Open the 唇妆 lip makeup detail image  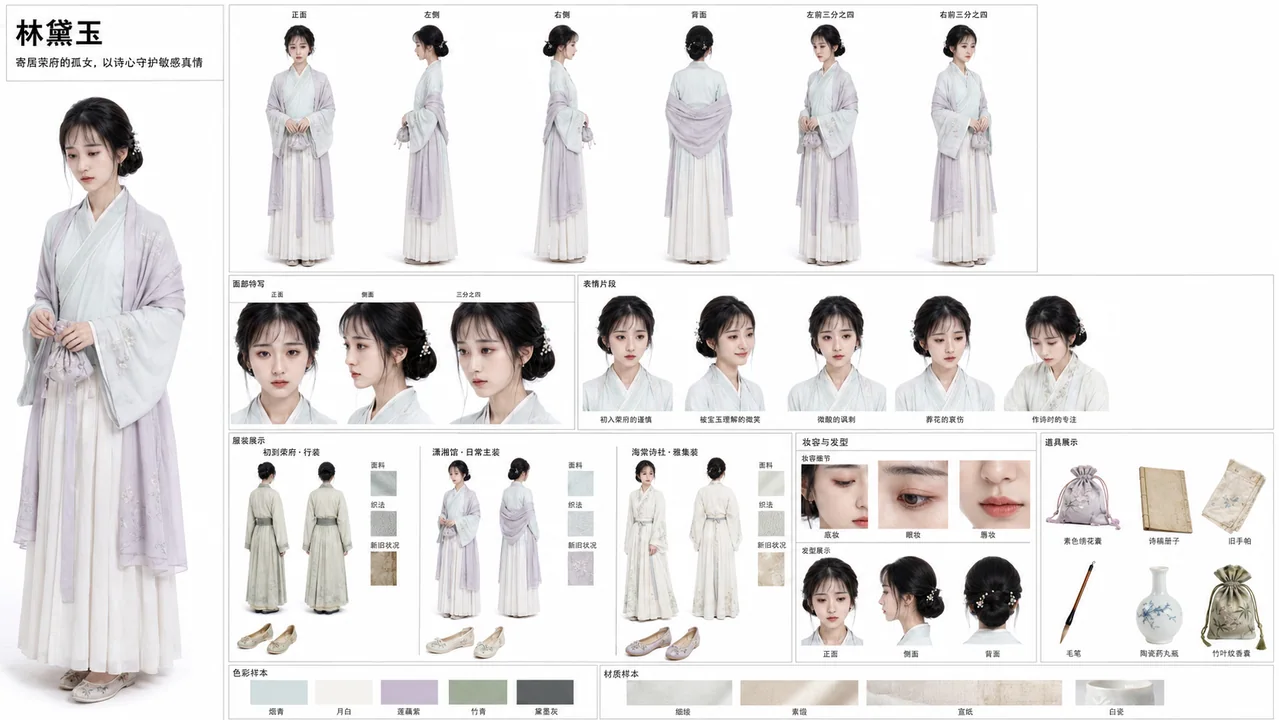pyautogui.click(x=994, y=494)
